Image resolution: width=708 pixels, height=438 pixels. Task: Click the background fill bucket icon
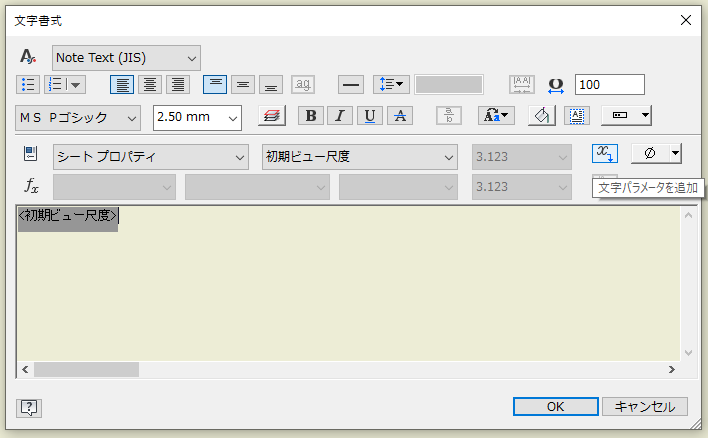coord(542,116)
